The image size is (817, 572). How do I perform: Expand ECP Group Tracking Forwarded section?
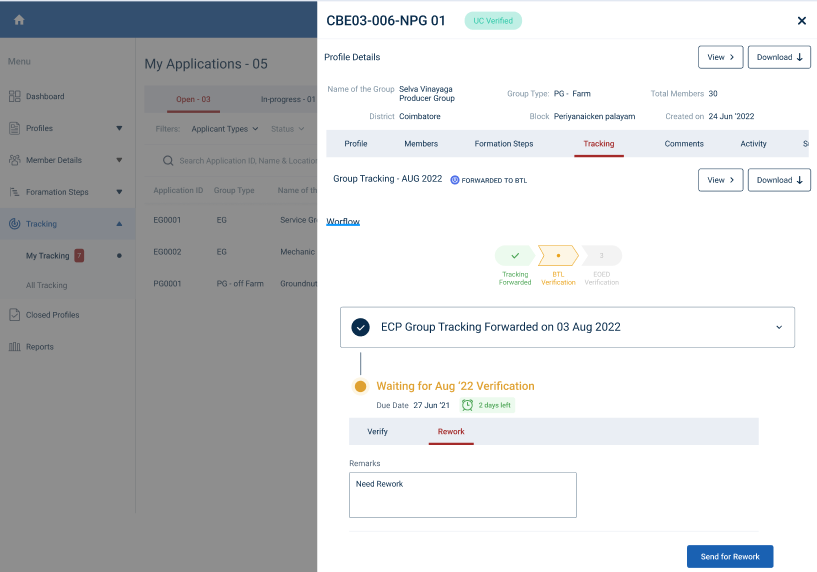[x=779, y=327]
